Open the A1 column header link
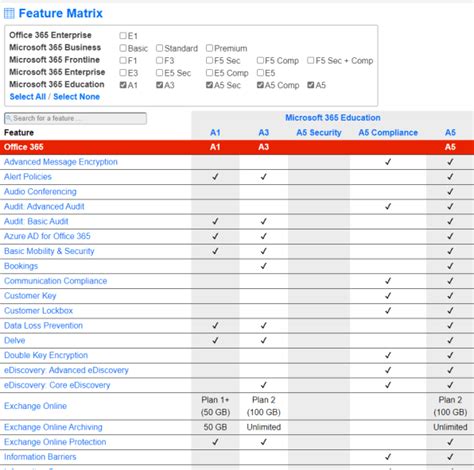The height and width of the screenshot is (470, 474). point(215,133)
